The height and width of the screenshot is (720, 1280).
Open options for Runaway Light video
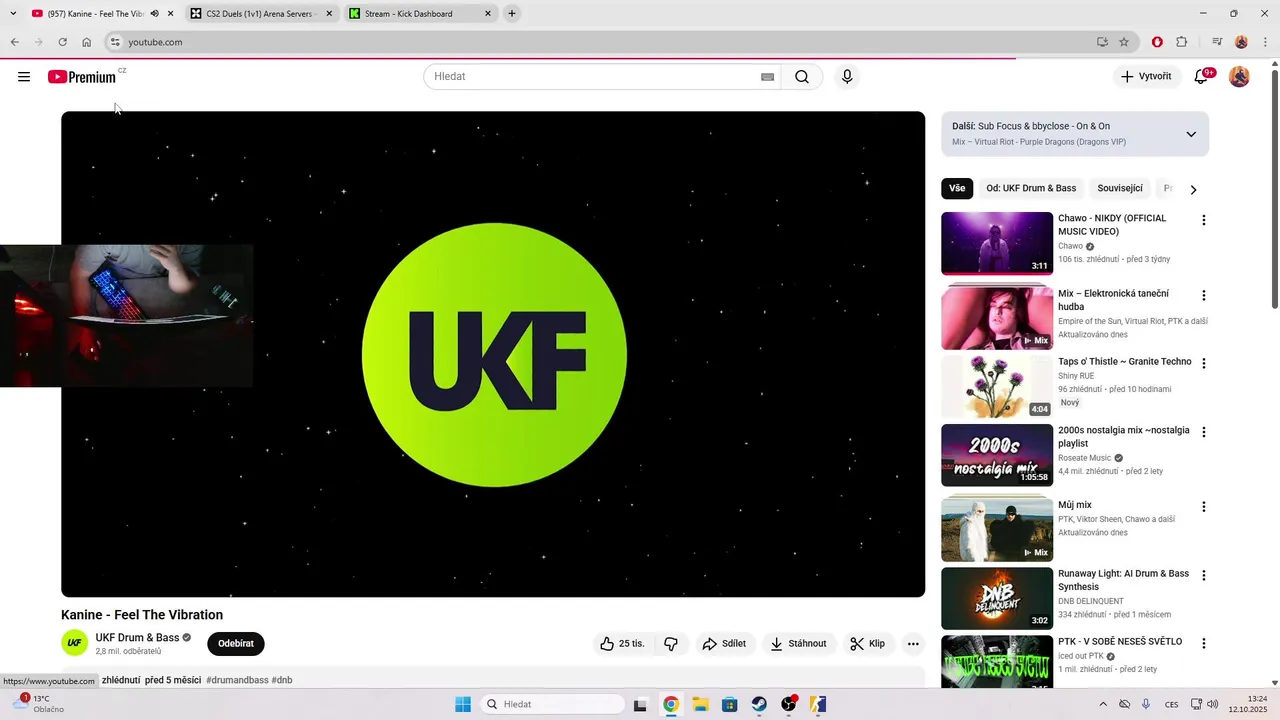click(1203, 576)
